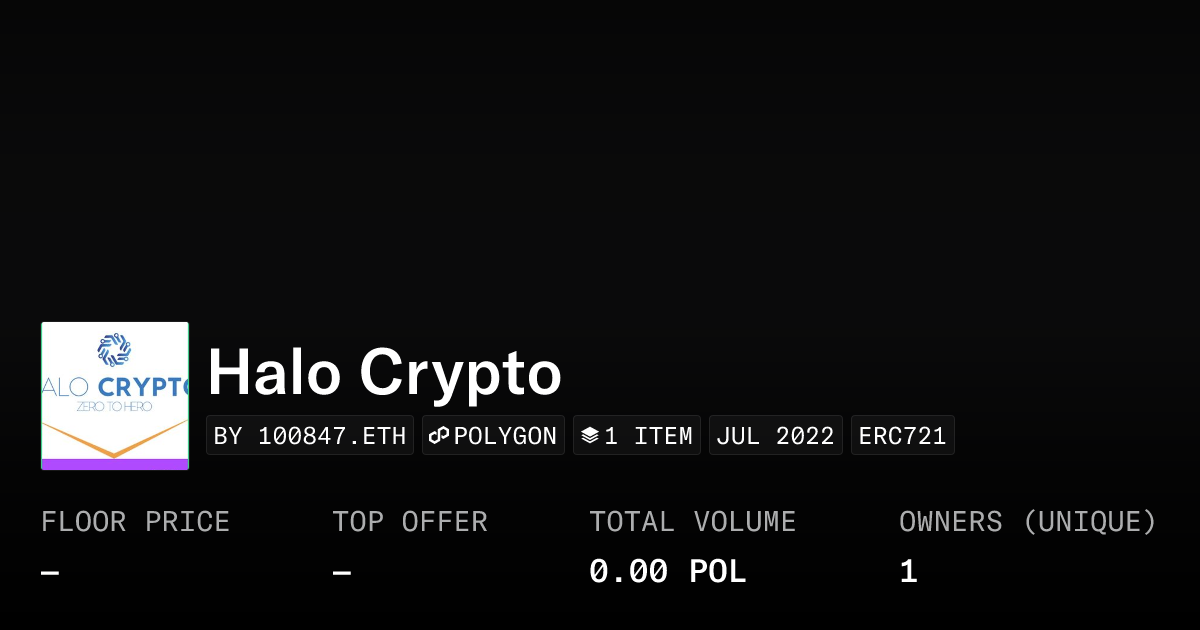The image size is (1200, 630).
Task: Click the unique owners count 1
Action: (x=908, y=572)
